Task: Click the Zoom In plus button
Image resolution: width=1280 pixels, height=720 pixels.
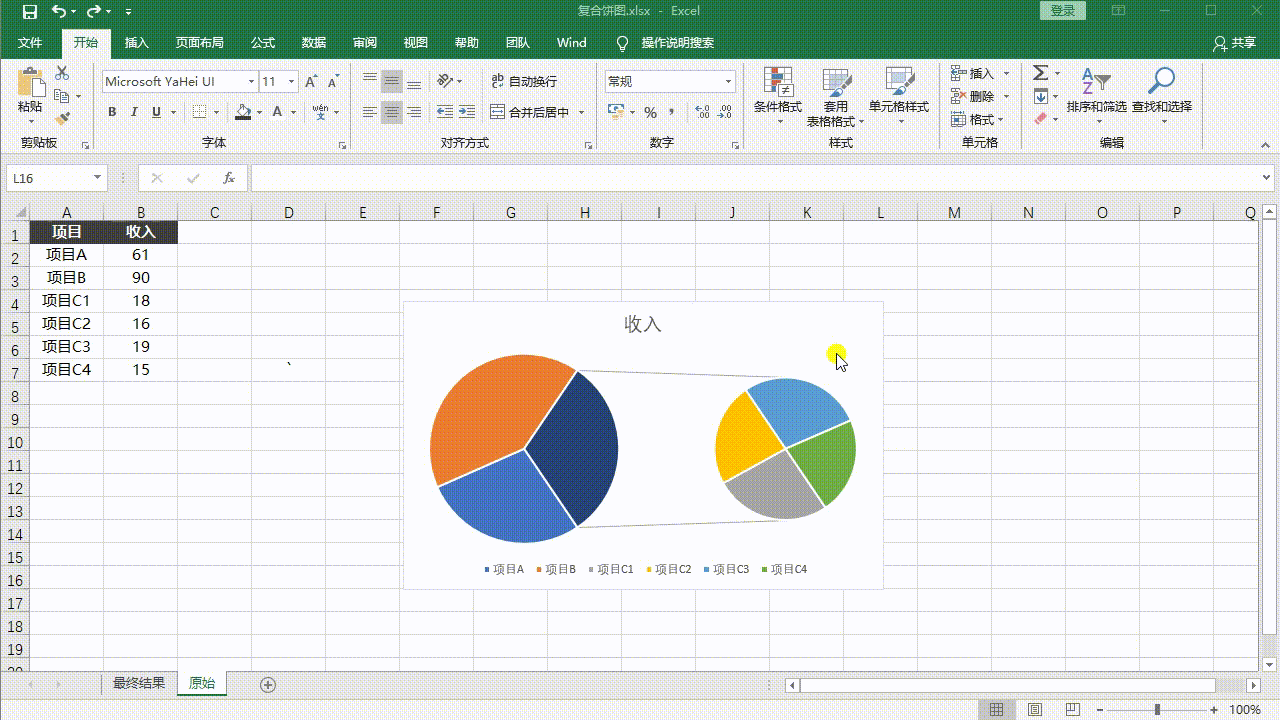Action: [x=1215, y=709]
